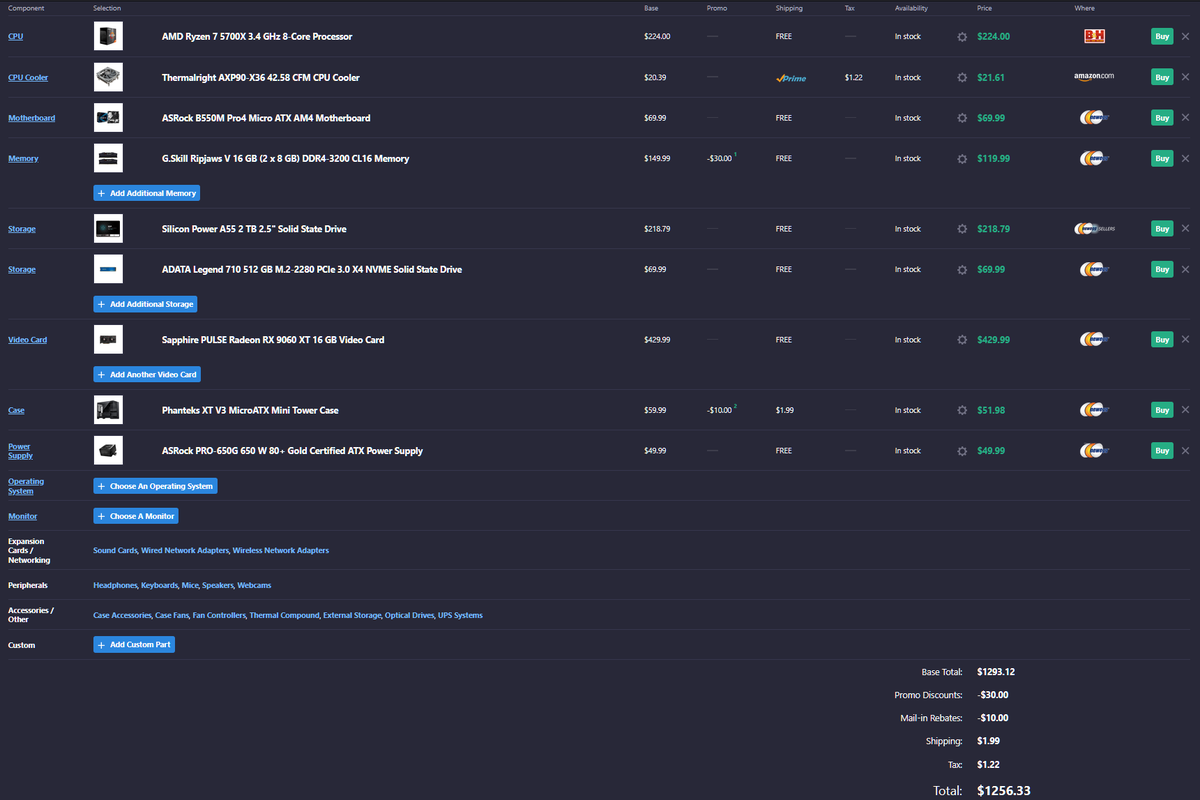Buy the Sapphire PULSE Radeon RX 9060 XT
This screenshot has height=800, width=1200.
pyautogui.click(x=1162, y=340)
